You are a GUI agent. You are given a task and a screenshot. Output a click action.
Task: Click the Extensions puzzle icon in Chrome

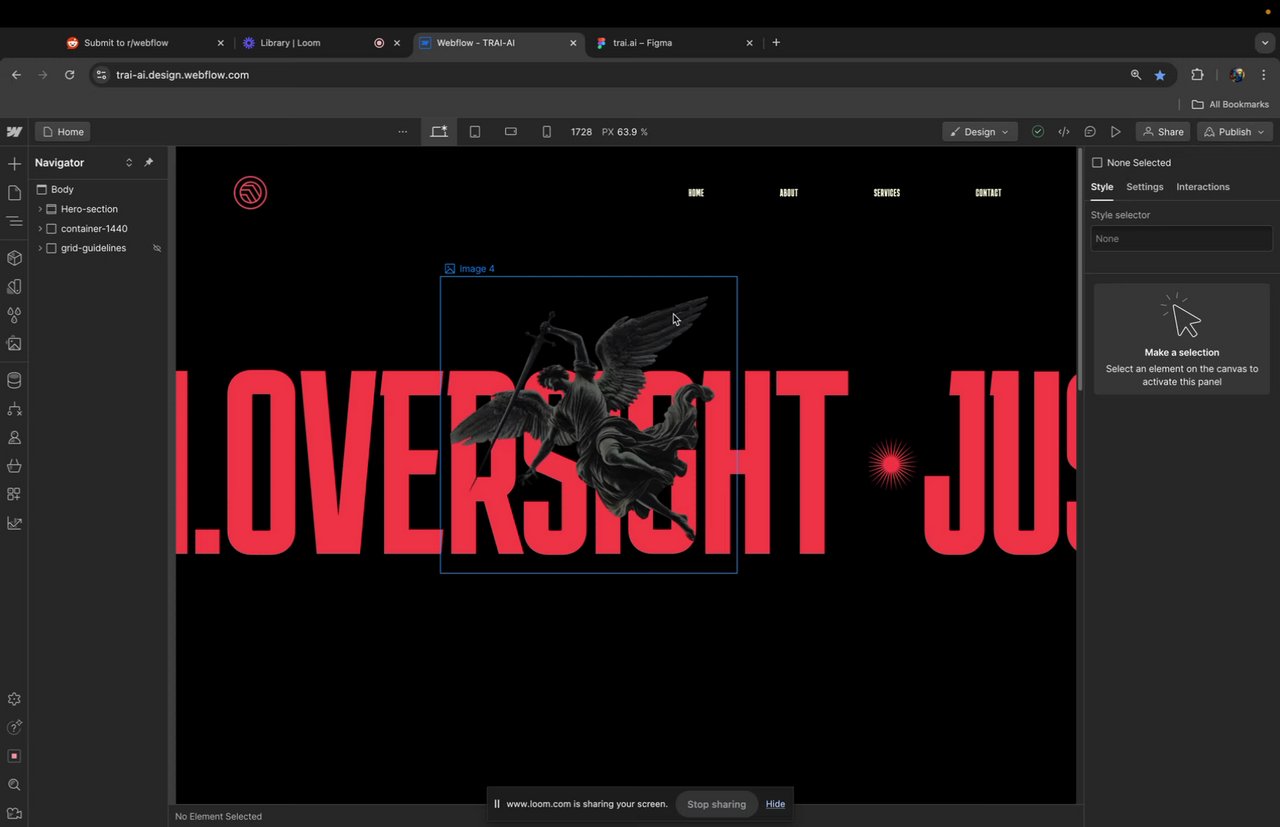tap(1197, 75)
